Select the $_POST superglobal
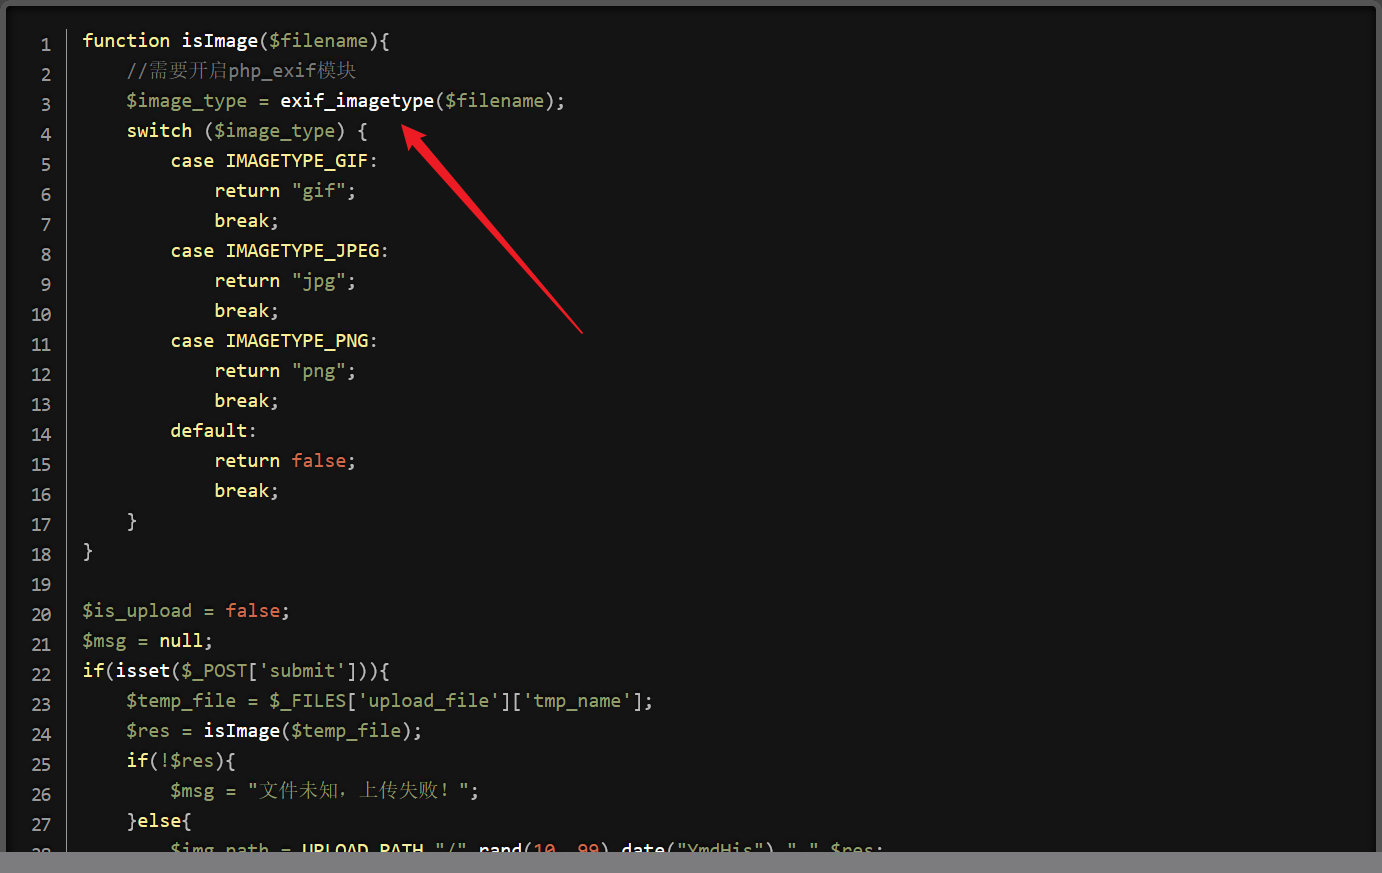Screen dimensions: 1382x873 pos(214,671)
